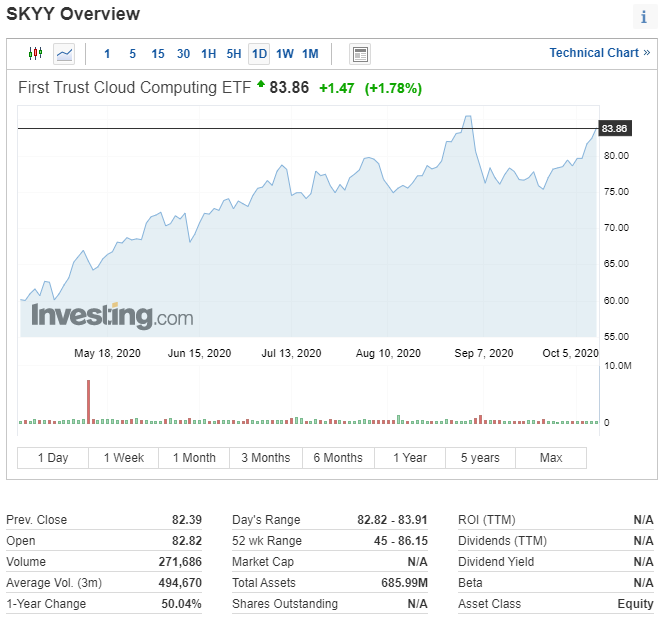Click the Shares Outstanding label

[285, 604]
